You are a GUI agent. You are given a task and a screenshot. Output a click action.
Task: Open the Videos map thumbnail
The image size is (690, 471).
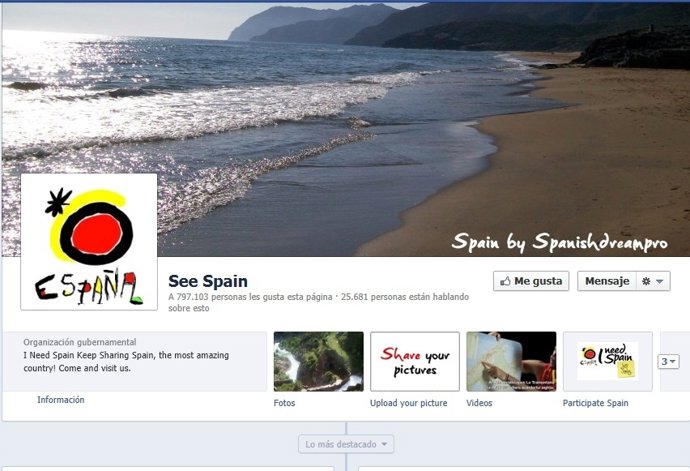coord(511,361)
